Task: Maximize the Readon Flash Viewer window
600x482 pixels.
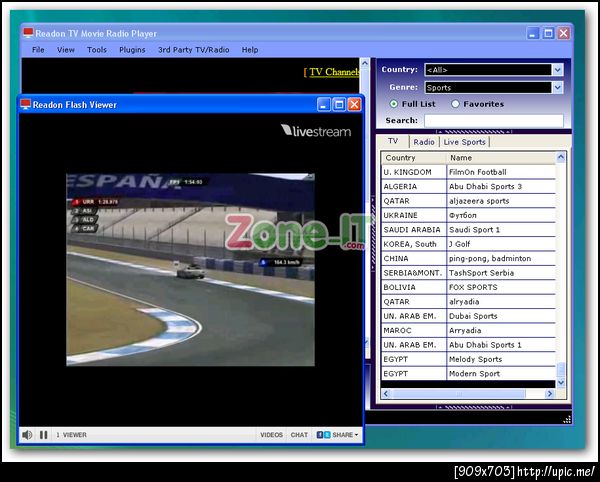Action: 339,104
